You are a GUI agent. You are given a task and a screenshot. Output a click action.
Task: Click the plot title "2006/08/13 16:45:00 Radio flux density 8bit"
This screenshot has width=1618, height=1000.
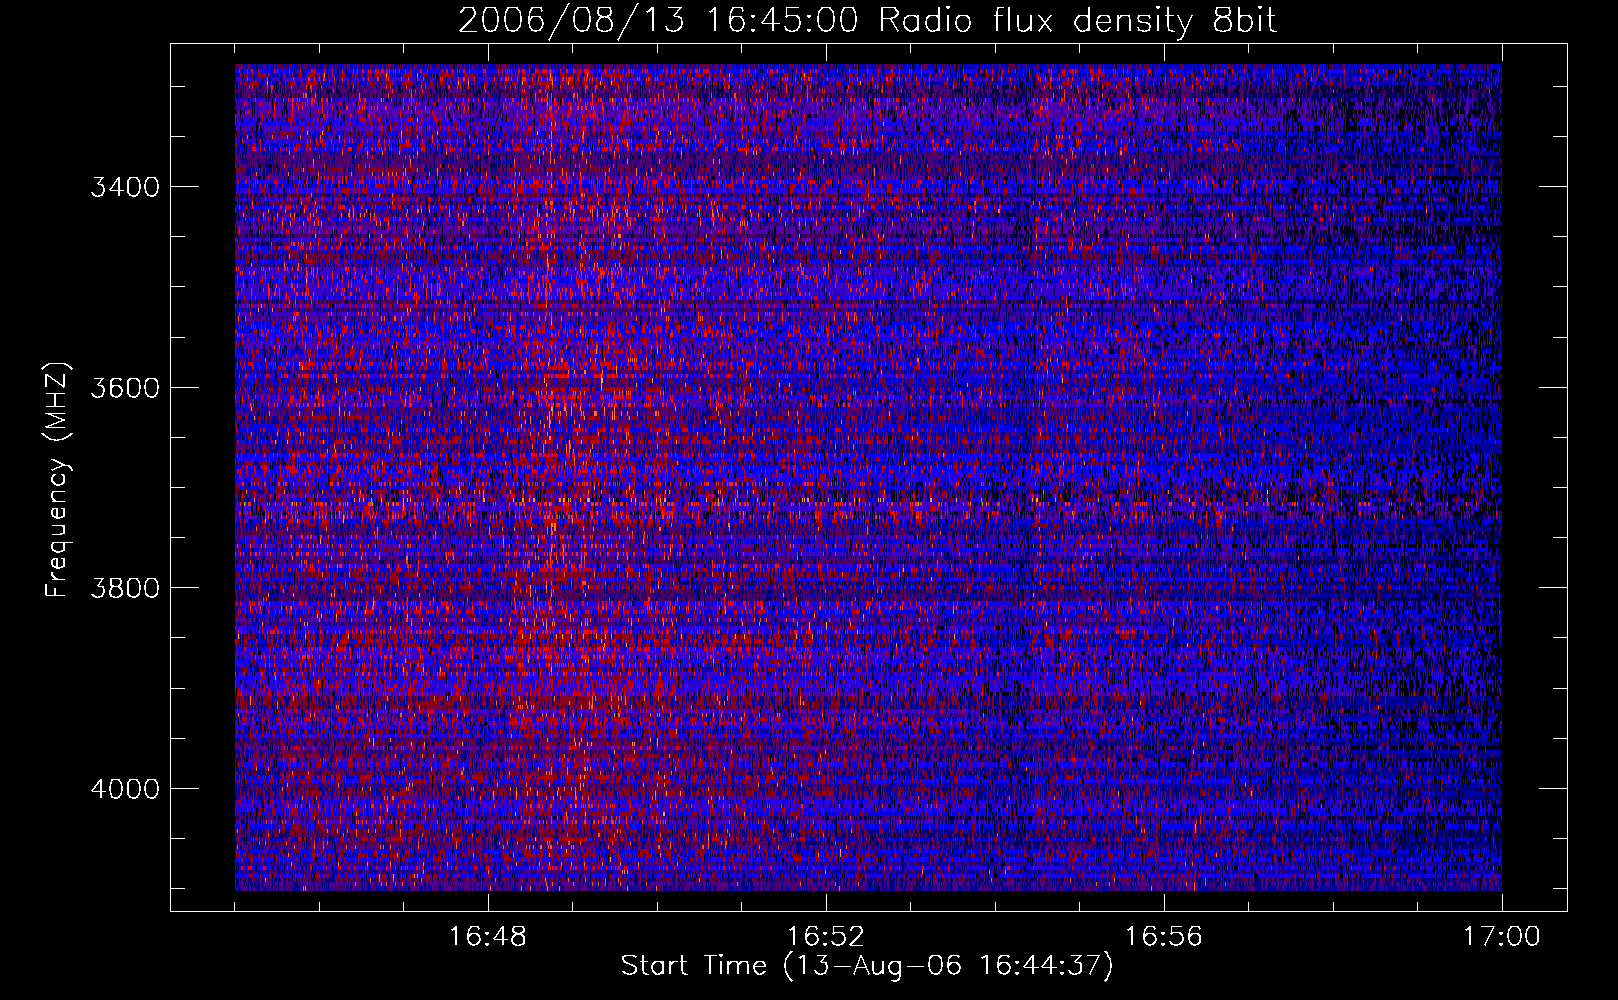click(x=867, y=21)
